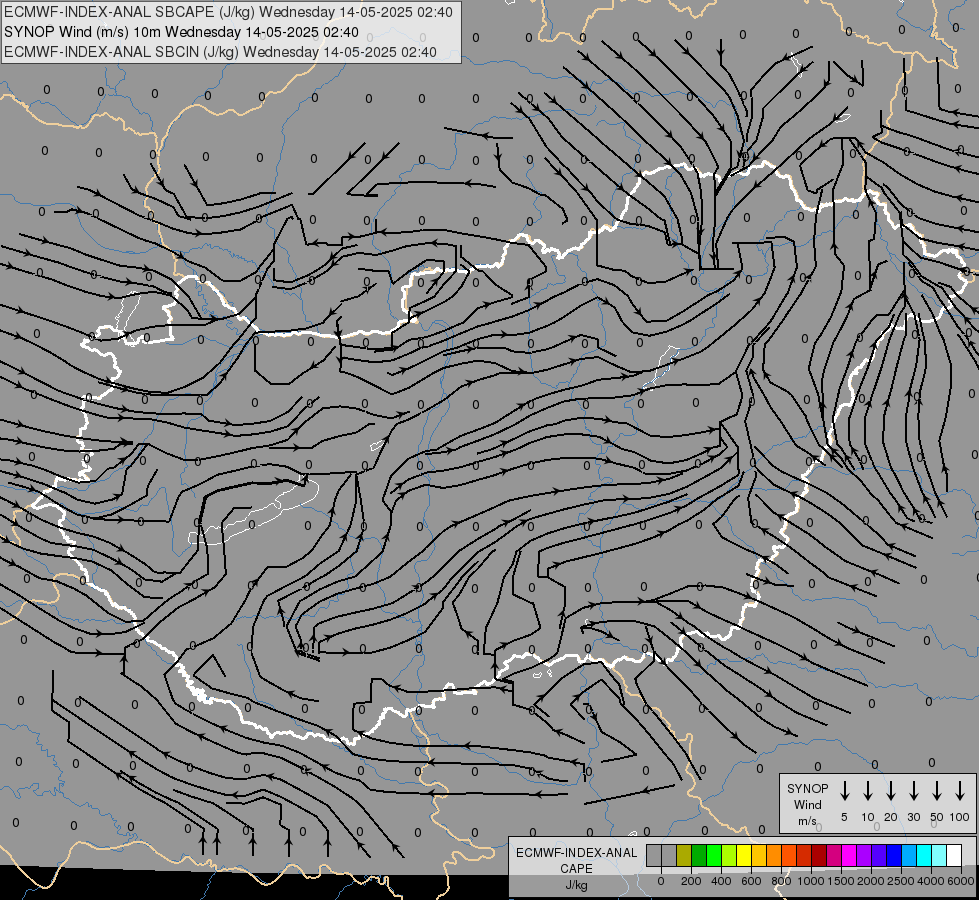
Task: Pick the dark red swatch after 1000 tick
Action: tap(819, 855)
